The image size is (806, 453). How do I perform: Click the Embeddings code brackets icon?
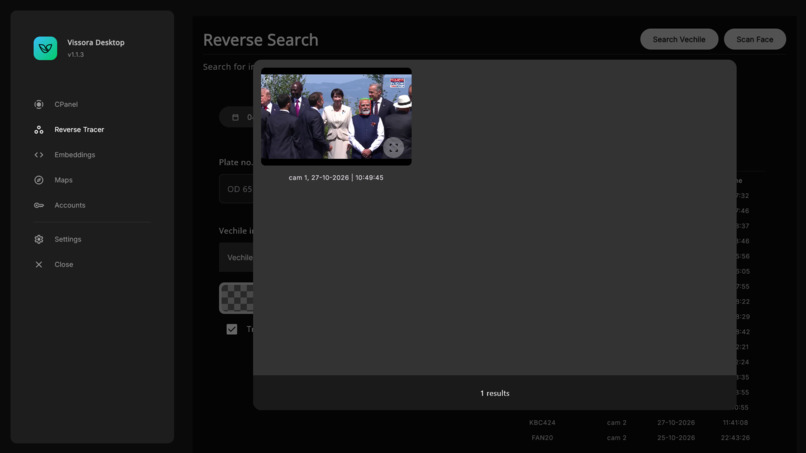coord(39,155)
